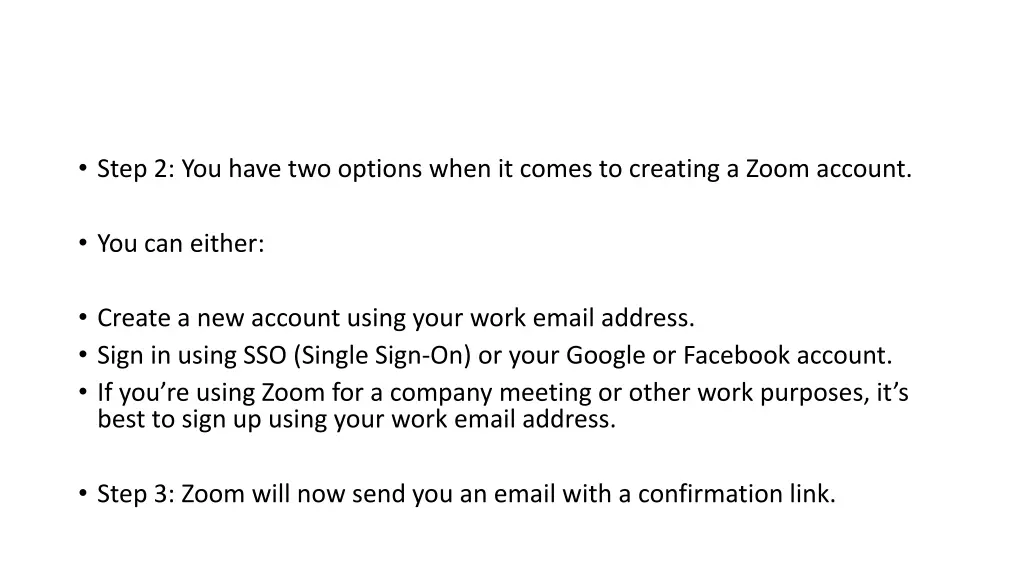
Task: Click the words "confirmation link"
Action: 735,494
